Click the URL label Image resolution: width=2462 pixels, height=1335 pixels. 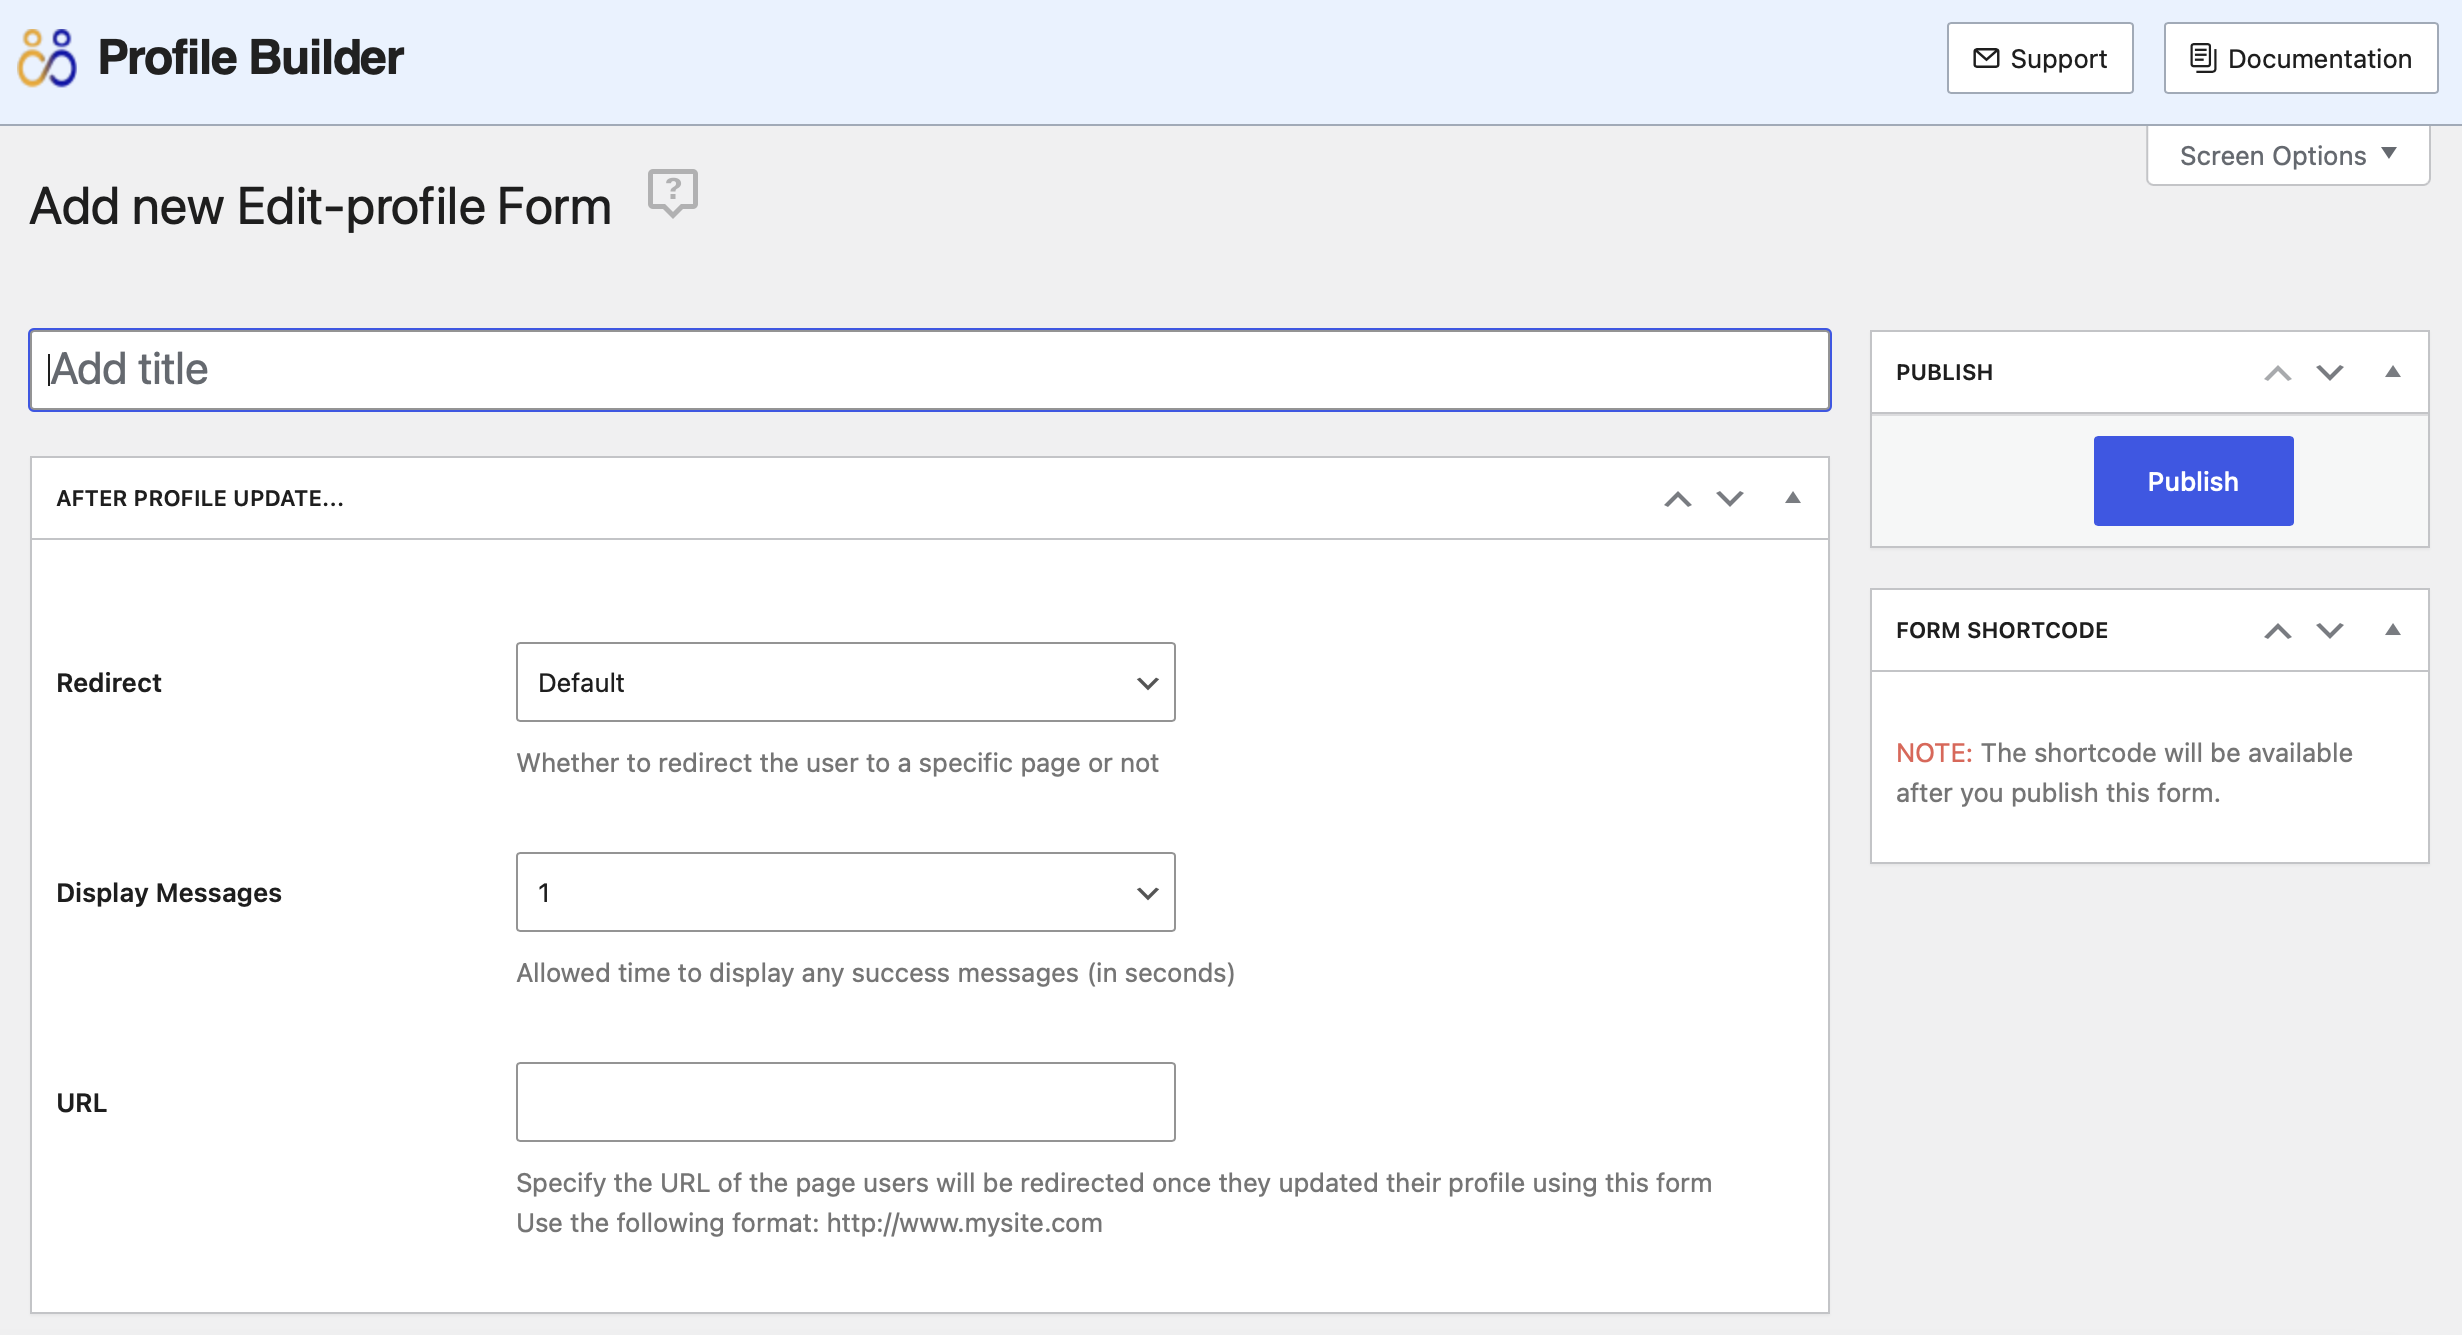[81, 1103]
